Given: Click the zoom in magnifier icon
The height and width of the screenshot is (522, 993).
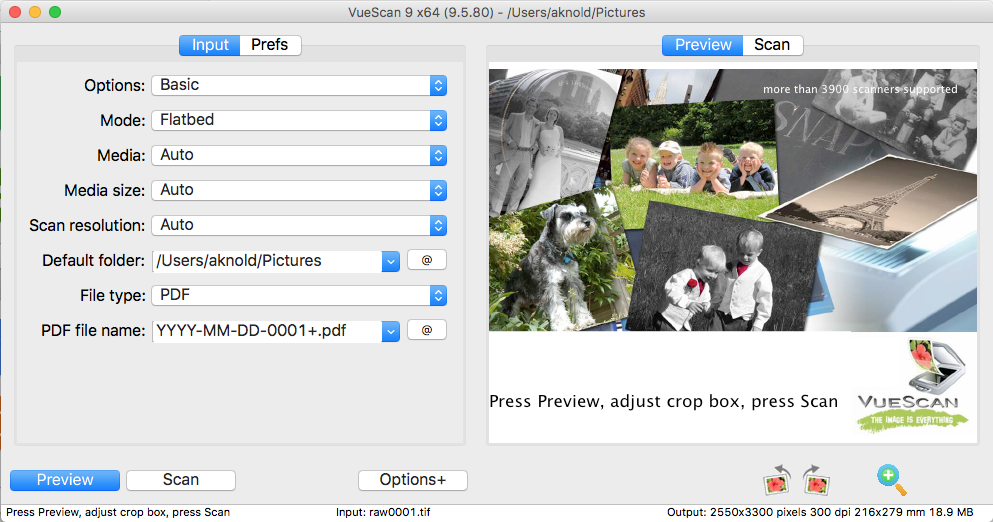Looking at the screenshot, I should 890,480.
